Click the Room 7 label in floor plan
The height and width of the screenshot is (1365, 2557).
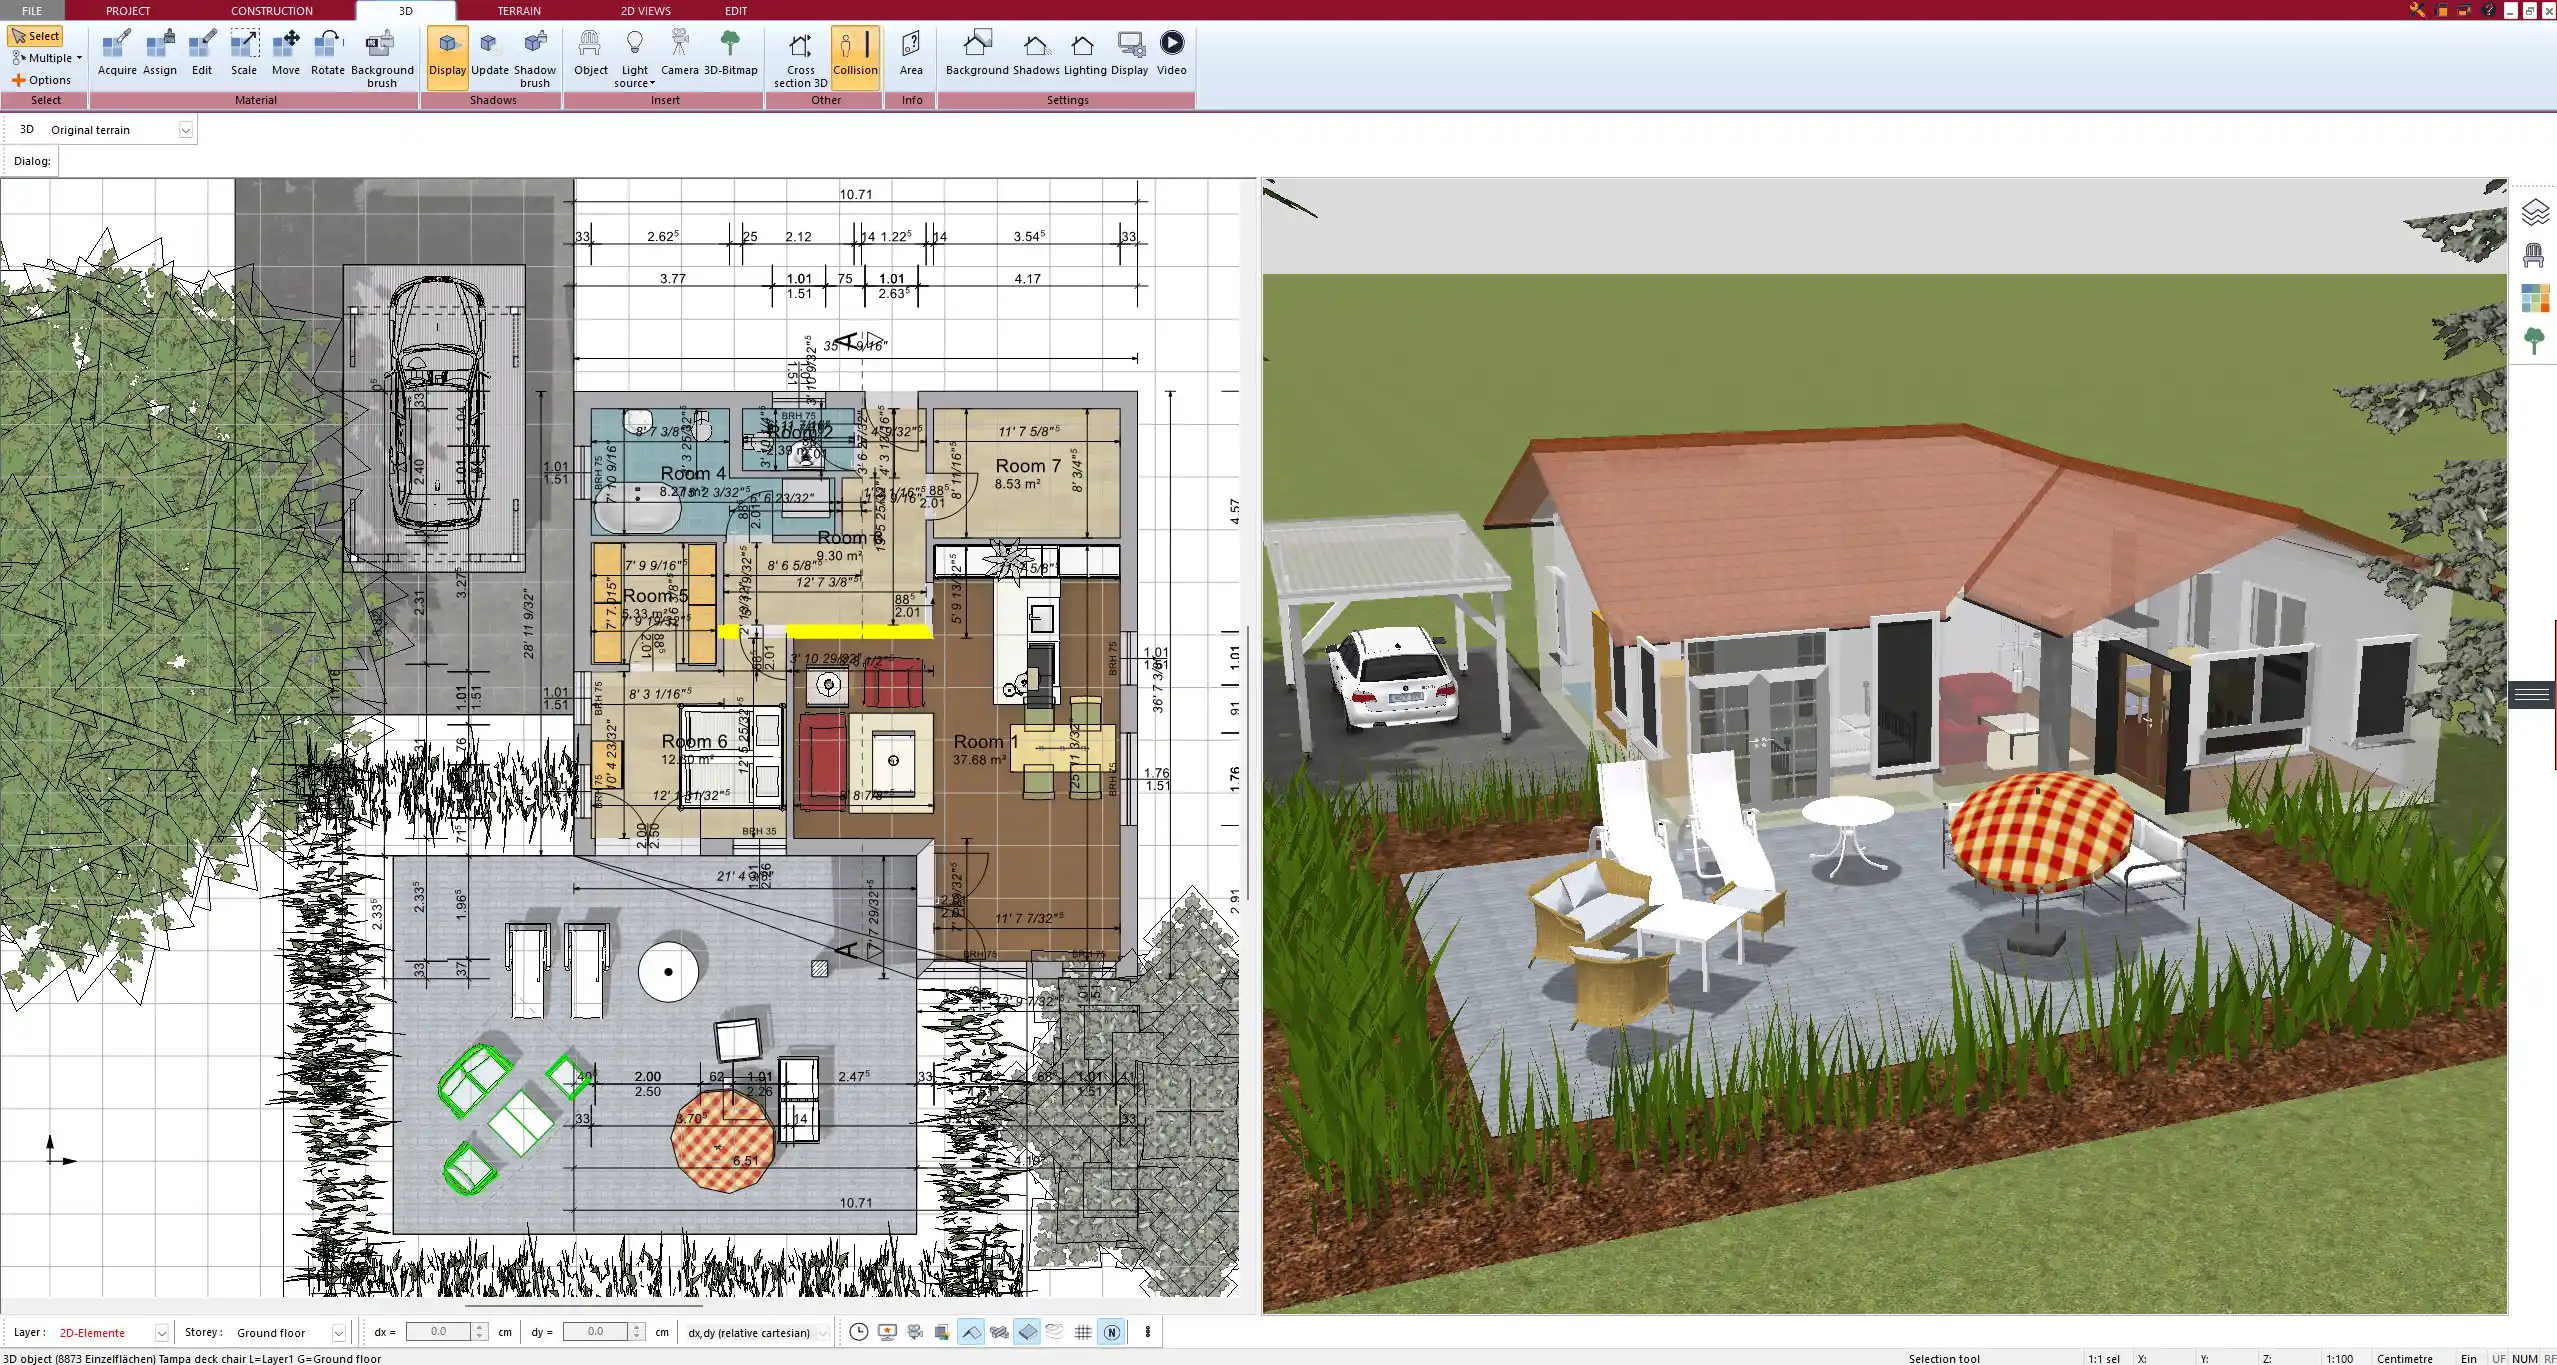[x=1028, y=466]
